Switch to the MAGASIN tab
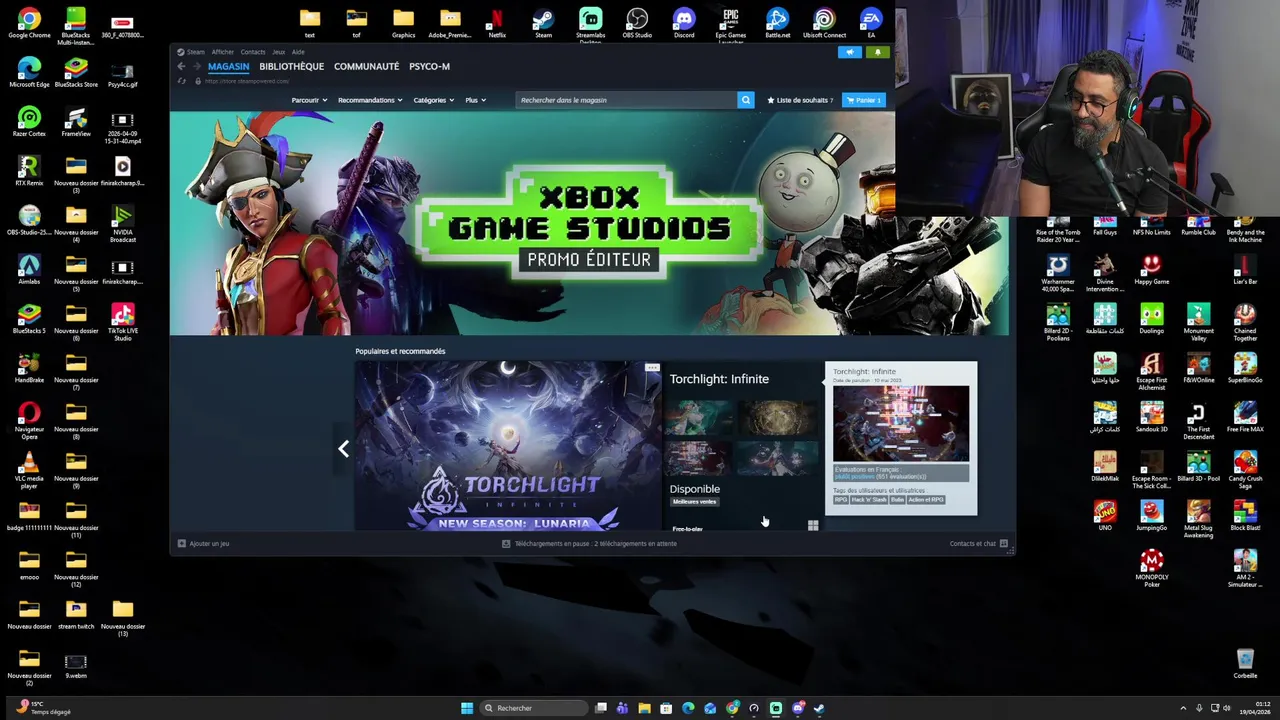Viewport: 1280px width, 720px height. pyautogui.click(x=228, y=67)
